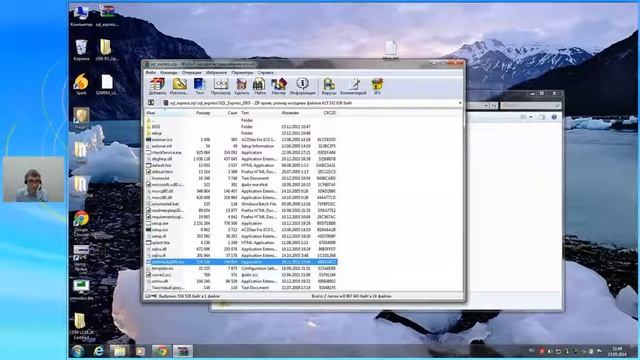Select the setup.ico file row

[x=241, y=230]
